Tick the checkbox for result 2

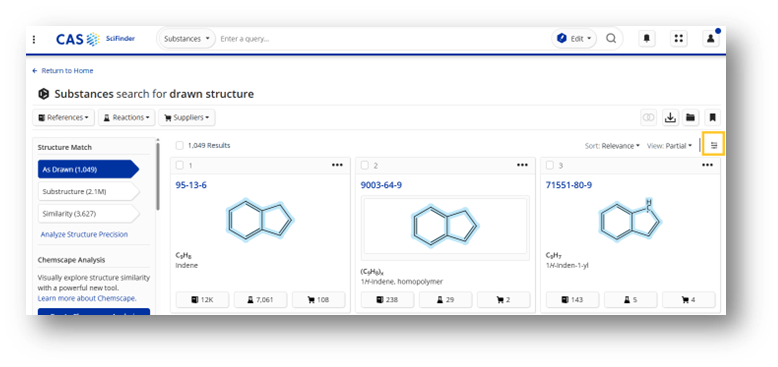365,165
